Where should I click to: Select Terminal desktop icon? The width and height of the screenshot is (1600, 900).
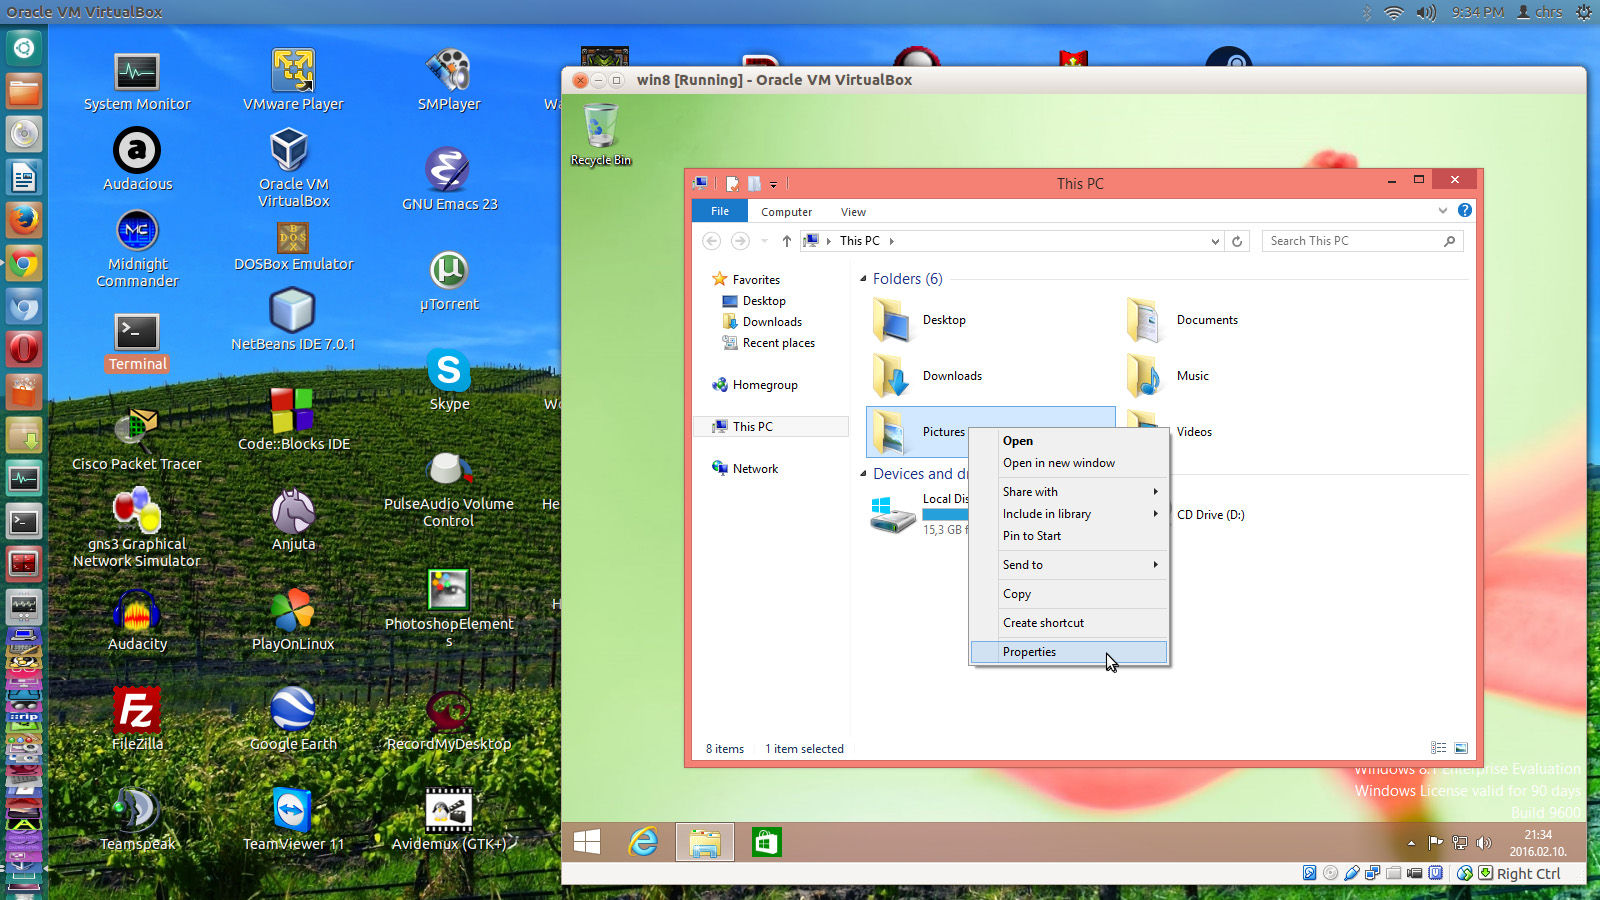coord(137,343)
